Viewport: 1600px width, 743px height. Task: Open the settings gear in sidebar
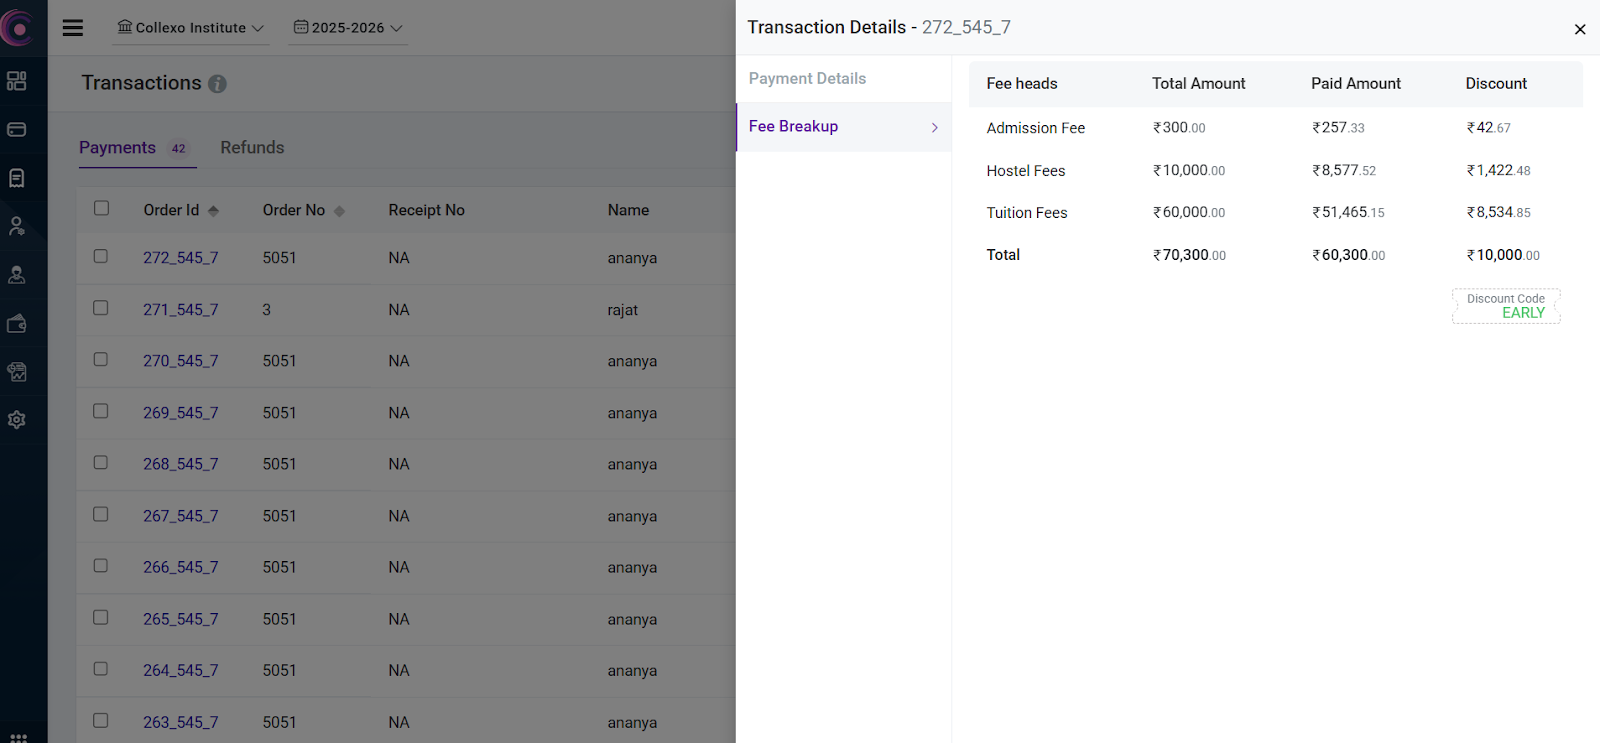tap(17, 420)
